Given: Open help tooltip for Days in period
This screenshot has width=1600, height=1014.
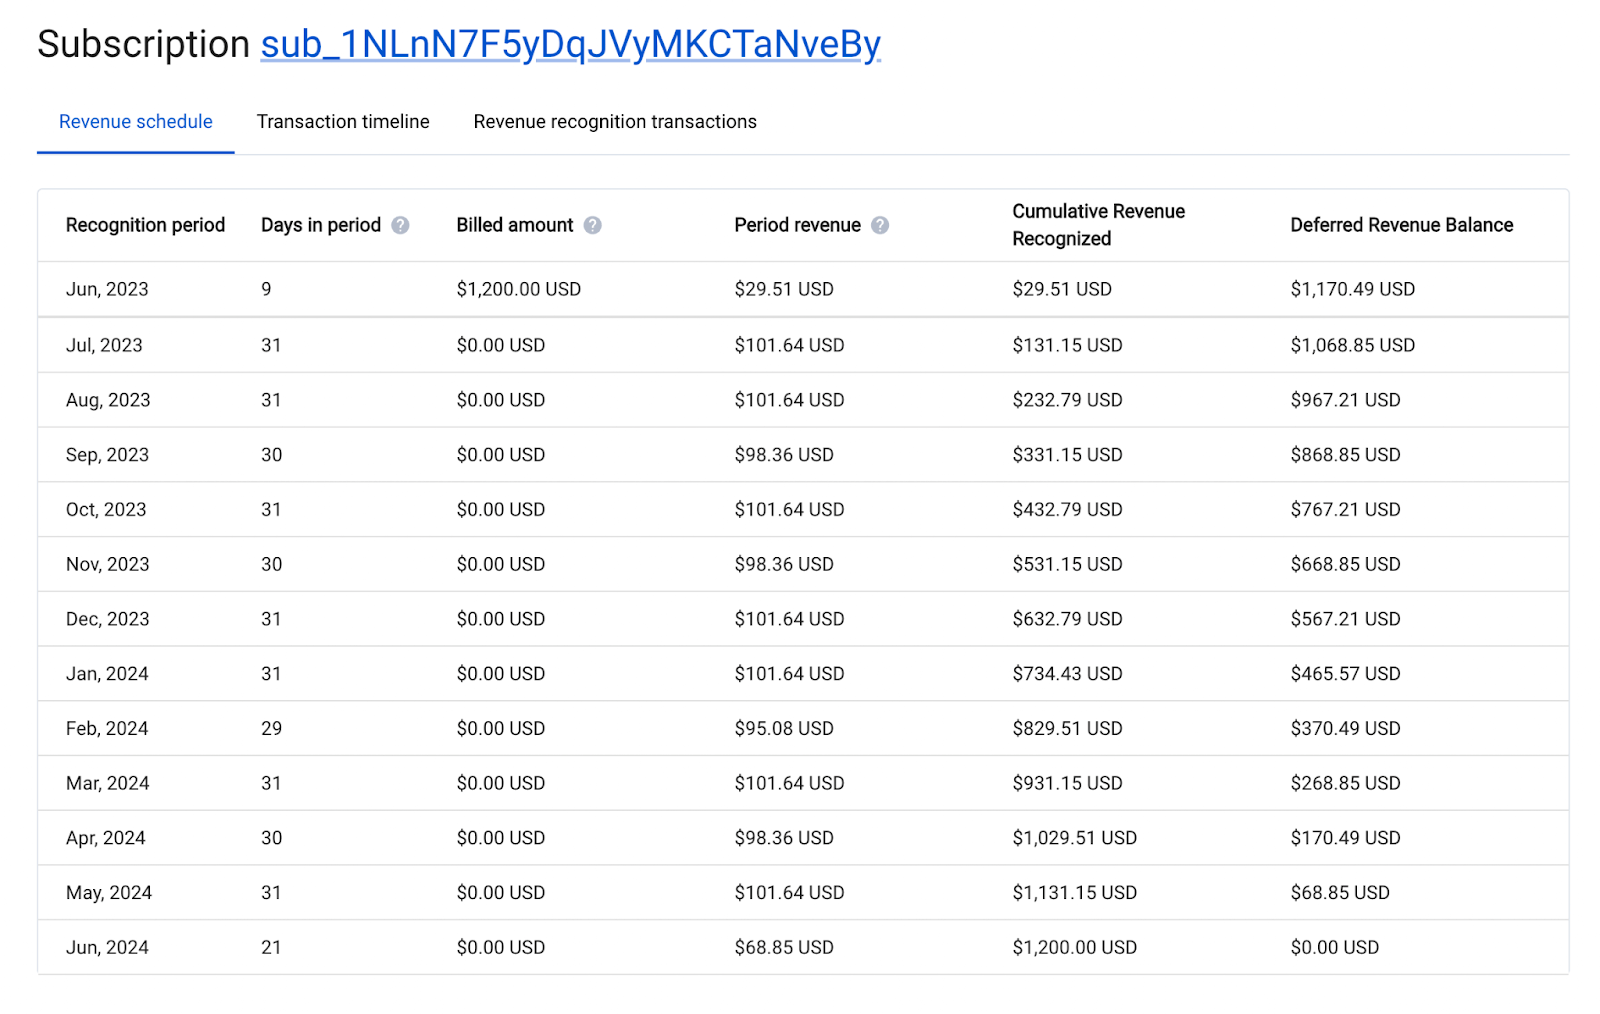Looking at the screenshot, I should click(401, 225).
